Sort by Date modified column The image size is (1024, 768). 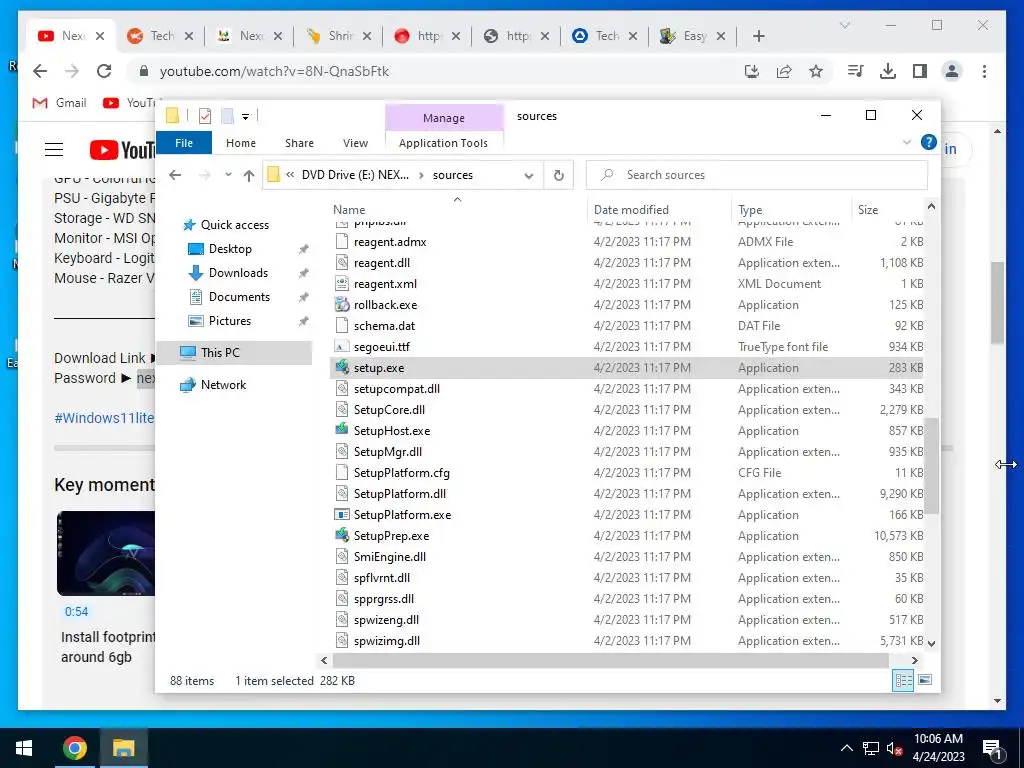point(632,210)
